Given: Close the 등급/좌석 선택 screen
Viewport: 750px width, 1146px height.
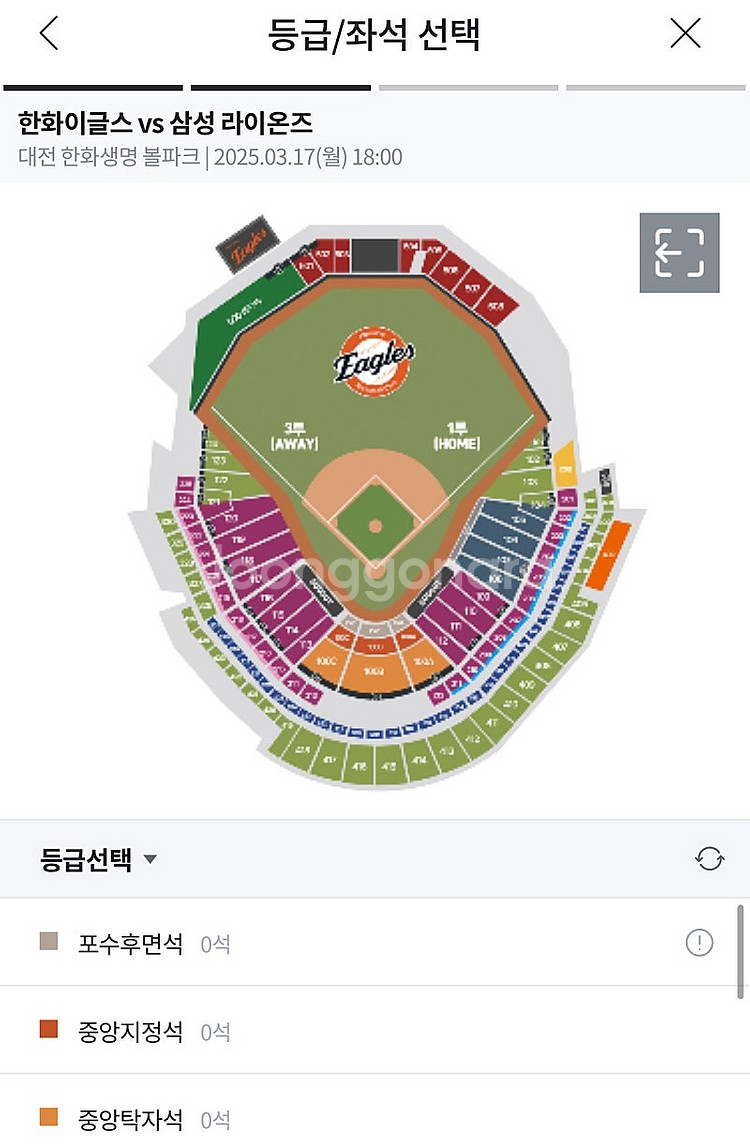Looking at the screenshot, I should pyautogui.click(x=685, y=34).
